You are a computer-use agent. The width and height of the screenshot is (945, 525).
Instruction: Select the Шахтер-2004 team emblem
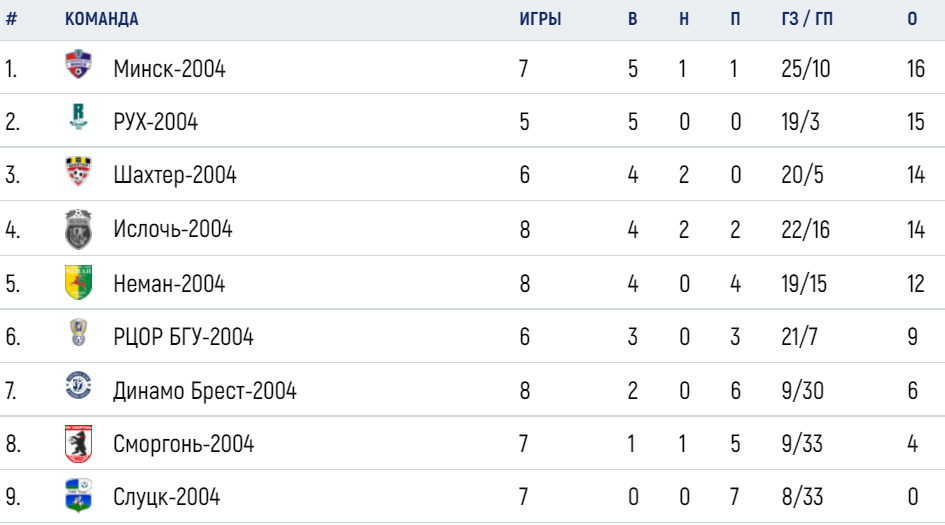click(x=78, y=171)
